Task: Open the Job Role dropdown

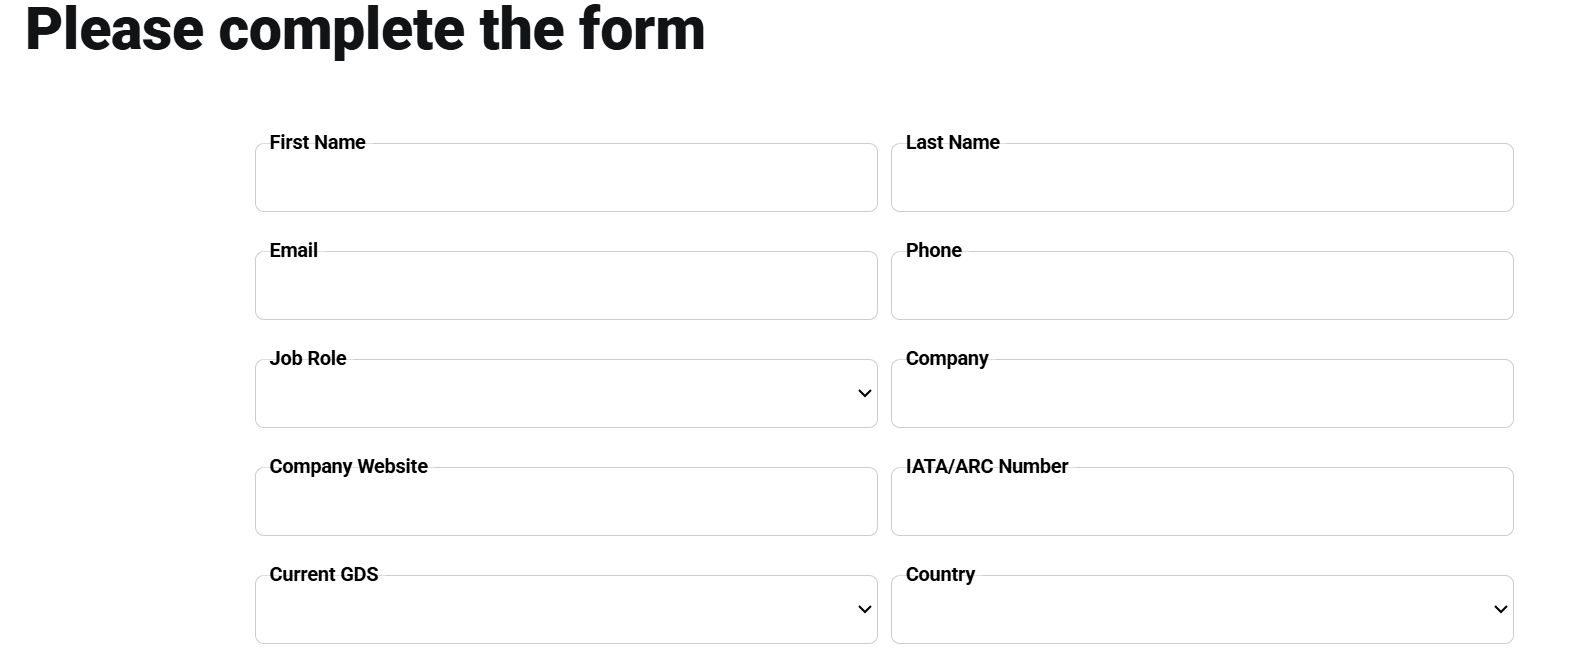Action: pos(565,393)
